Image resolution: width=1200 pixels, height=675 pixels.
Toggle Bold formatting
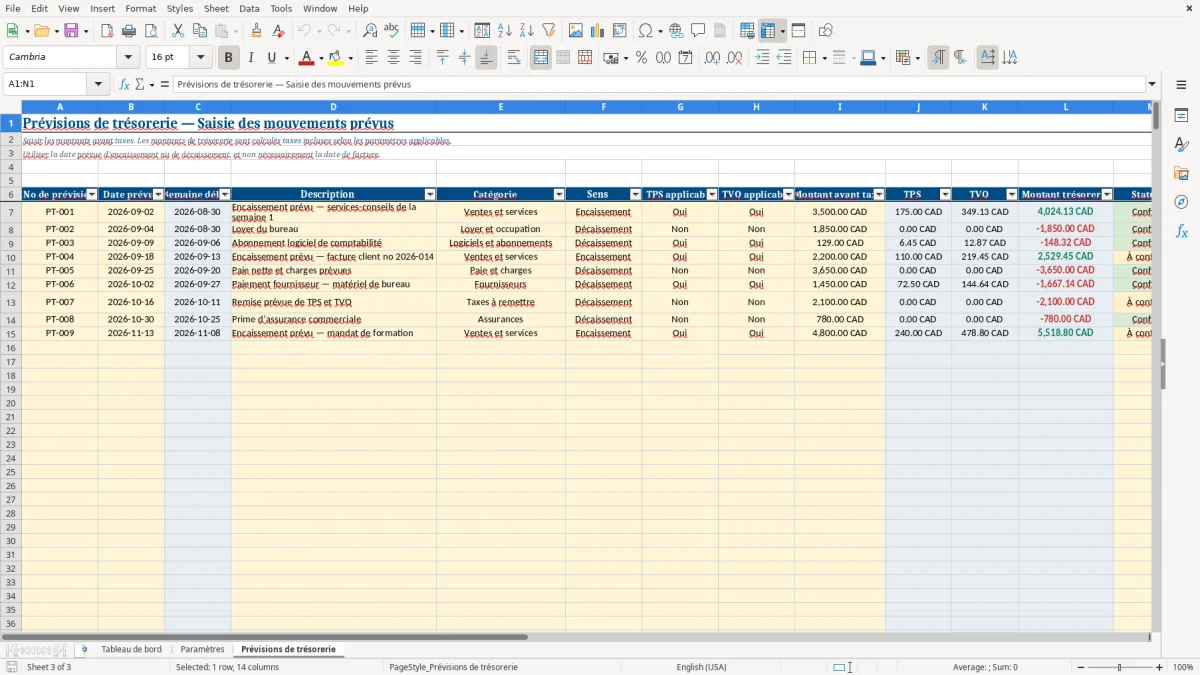click(x=229, y=58)
